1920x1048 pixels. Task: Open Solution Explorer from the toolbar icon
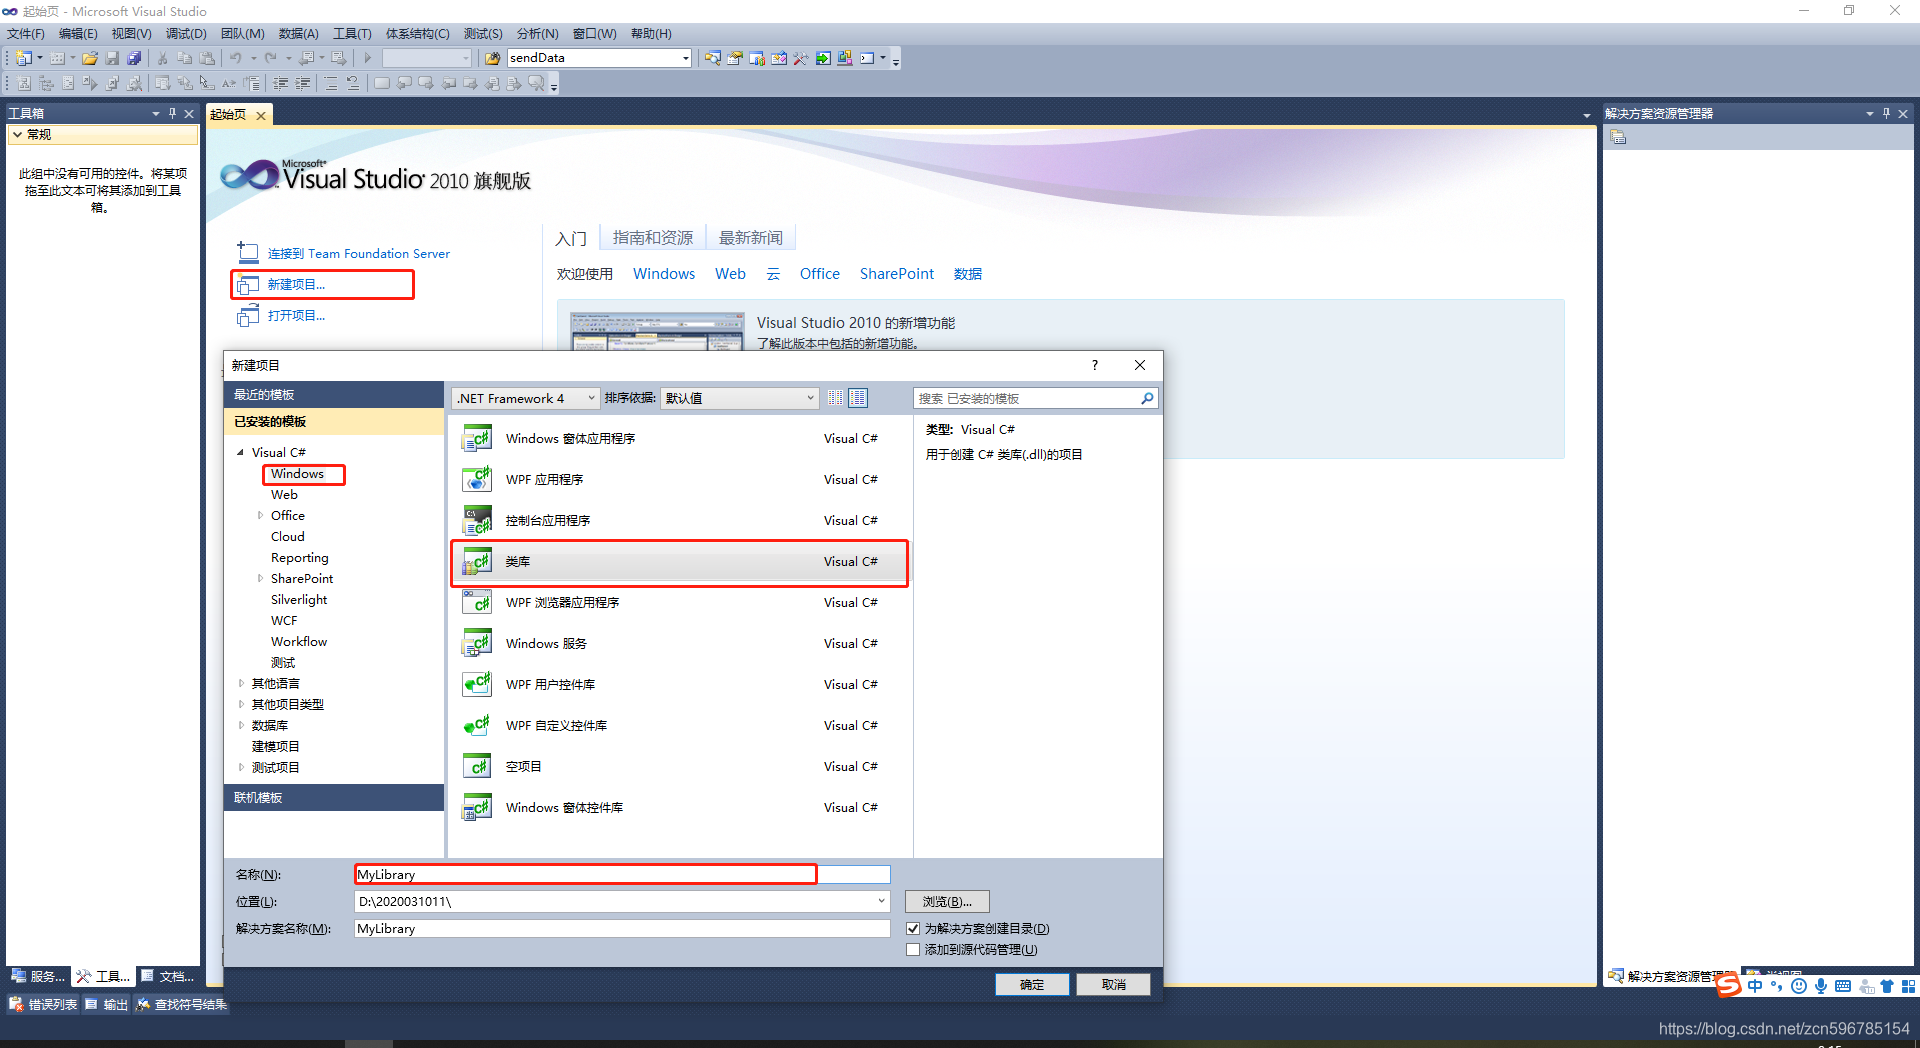(712, 58)
